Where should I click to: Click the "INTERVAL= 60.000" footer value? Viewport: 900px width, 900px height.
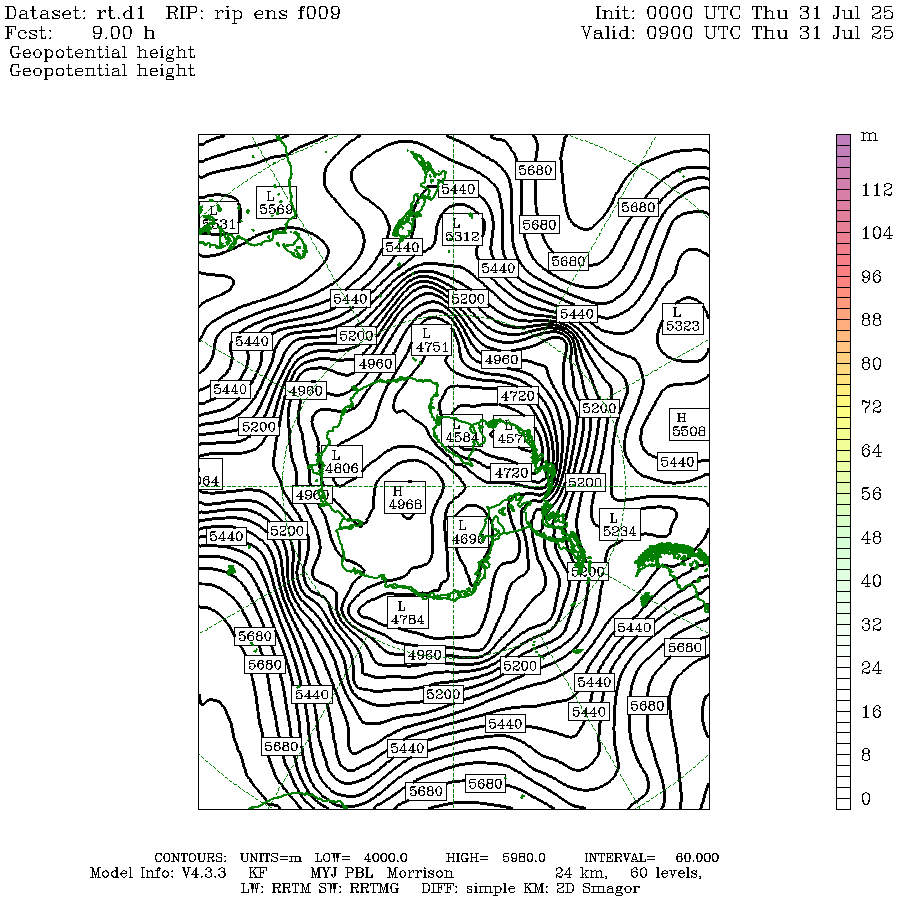651,858
